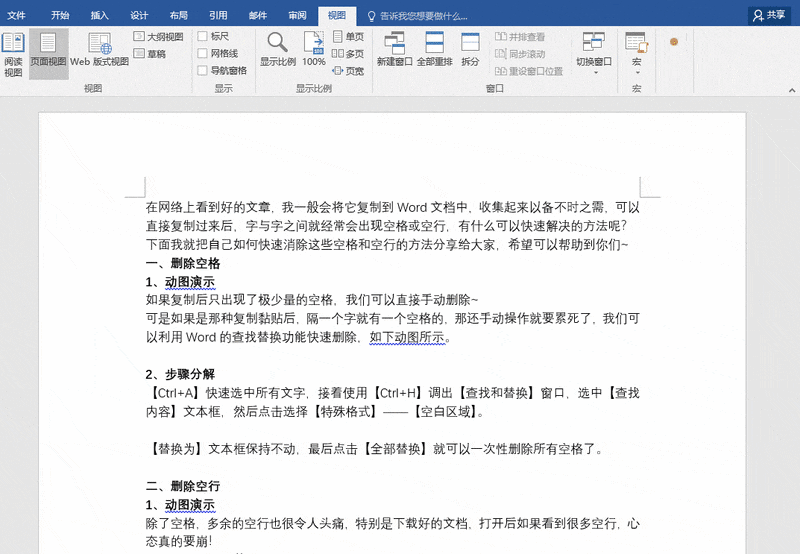Image resolution: width=800 pixels, height=554 pixels.
Task: Open the 引用 ribbon tab
Action: click(x=218, y=15)
